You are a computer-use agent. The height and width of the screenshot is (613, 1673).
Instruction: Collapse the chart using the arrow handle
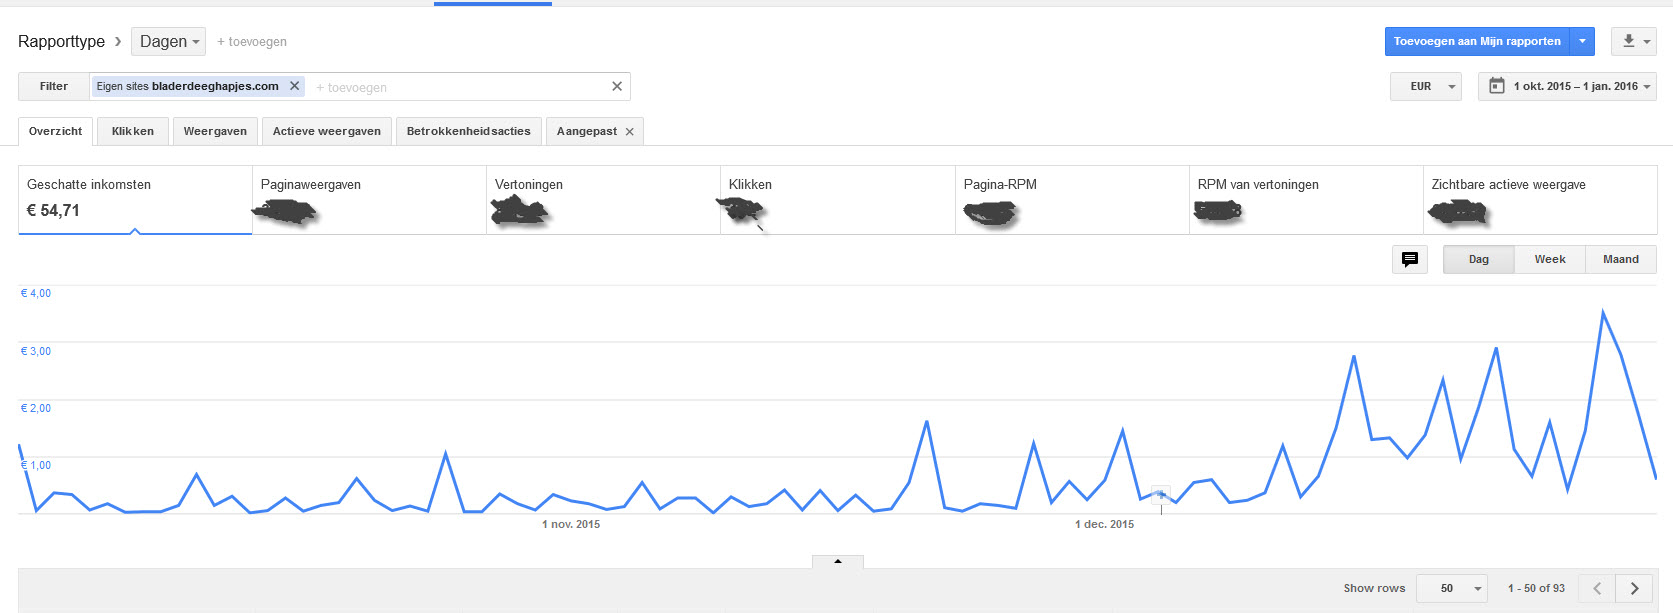[x=838, y=561]
